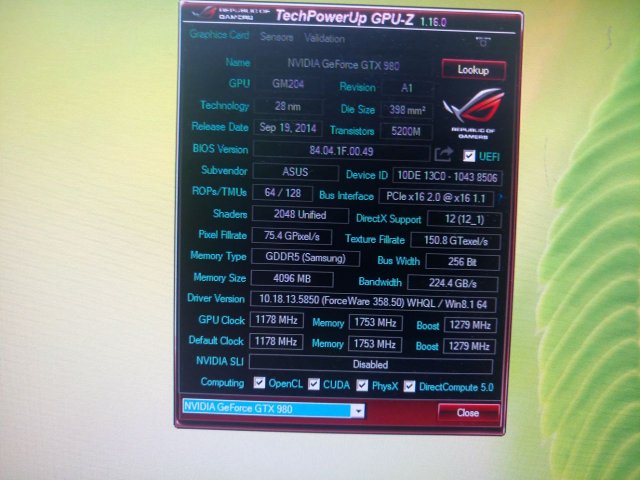The height and width of the screenshot is (480, 640).
Task: Click the ROPs/TMUs field 64 / 128
Action: pyautogui.click(x=282, y=193)
